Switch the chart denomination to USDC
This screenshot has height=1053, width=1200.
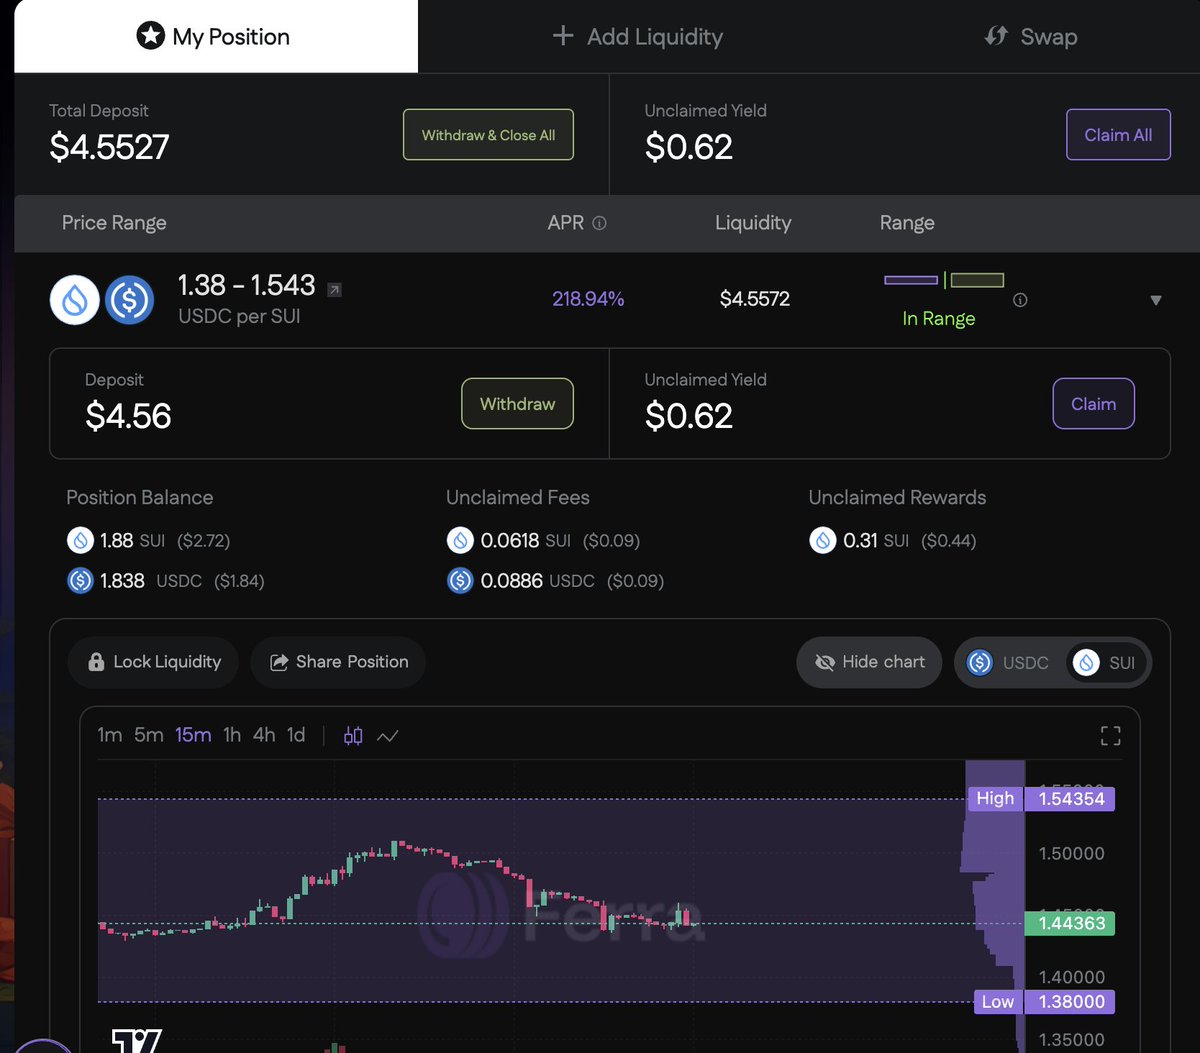point(1009,662)
